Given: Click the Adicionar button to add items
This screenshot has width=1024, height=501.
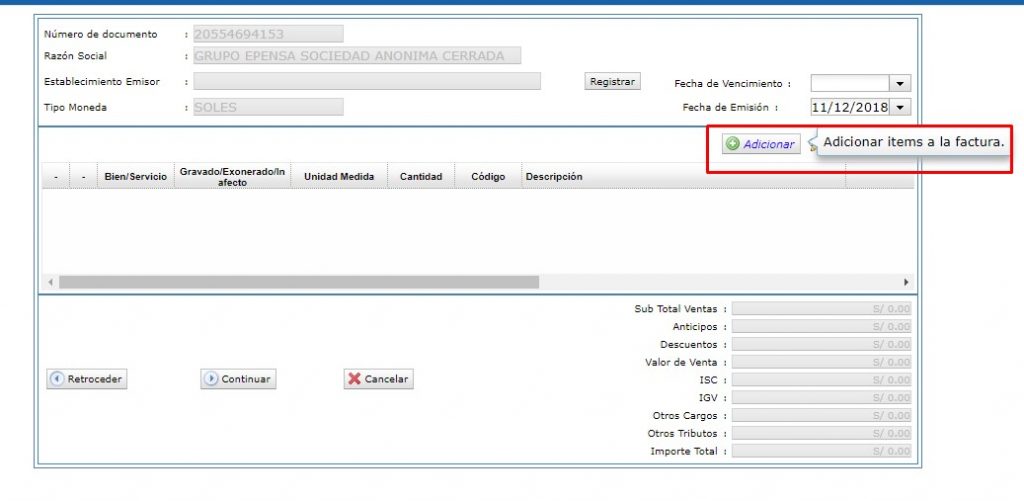Looking at the screenshot, I should click(761, 144).
